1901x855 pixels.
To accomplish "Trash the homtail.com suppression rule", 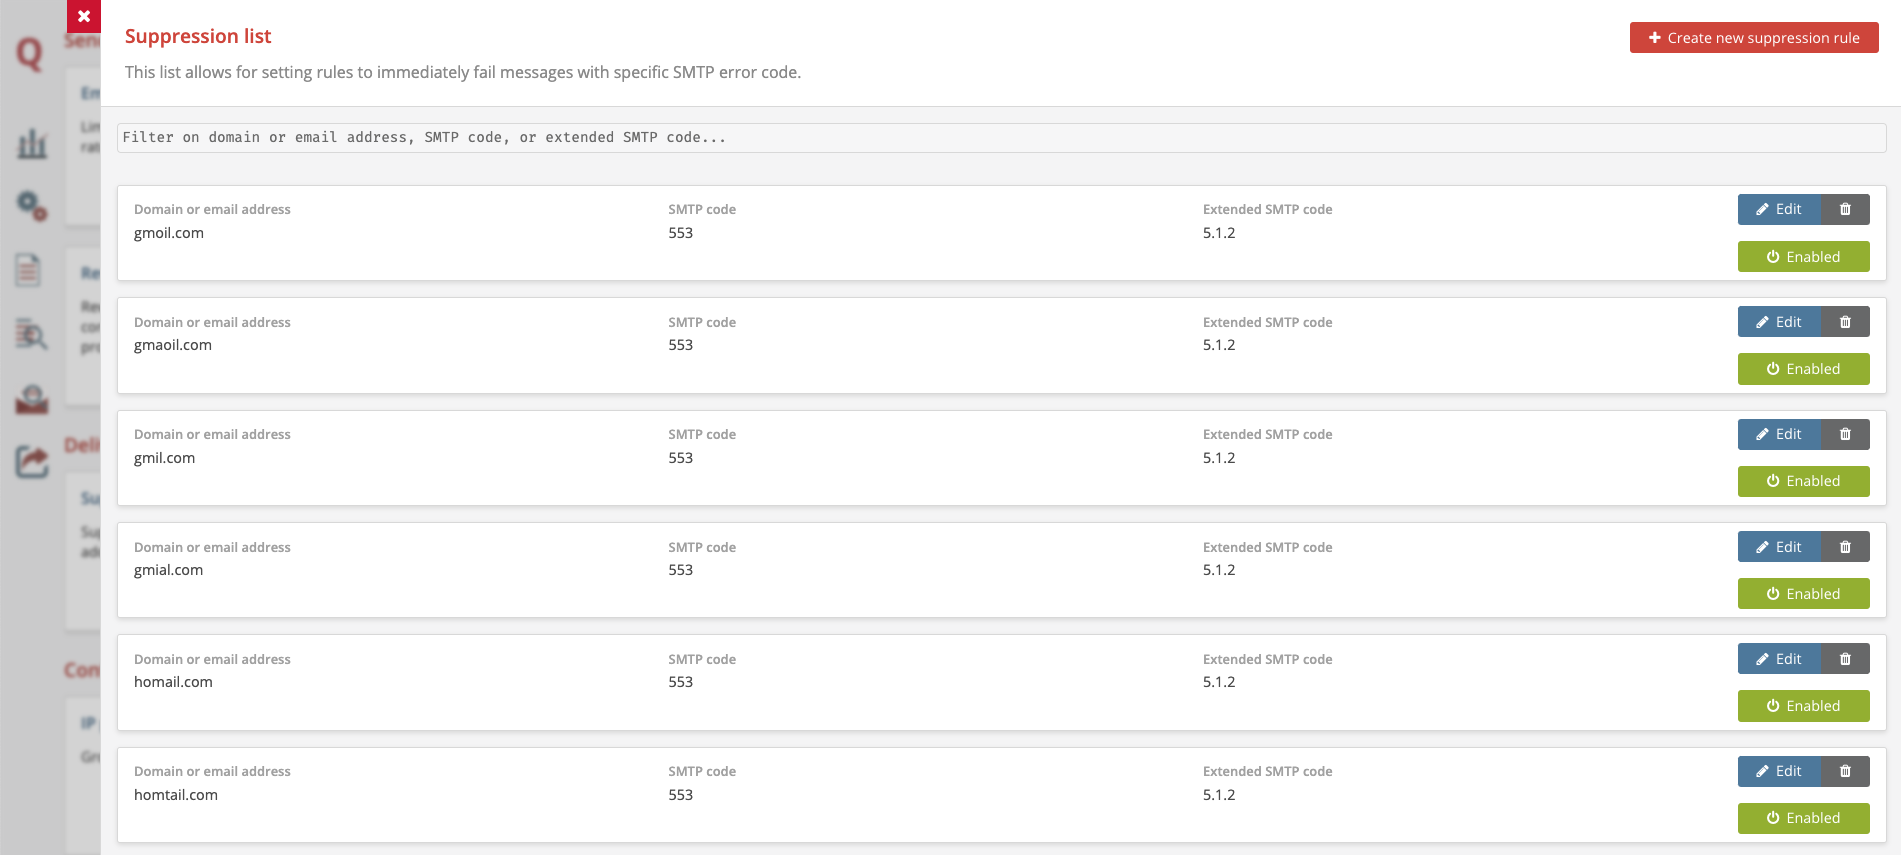I will (1845, 772).
